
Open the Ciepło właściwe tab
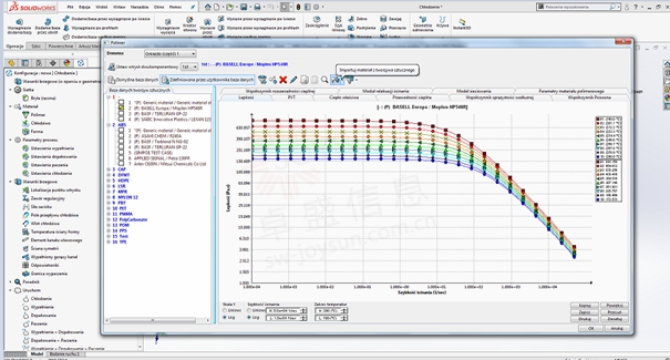pyautogui.click(x=344, y=98)
